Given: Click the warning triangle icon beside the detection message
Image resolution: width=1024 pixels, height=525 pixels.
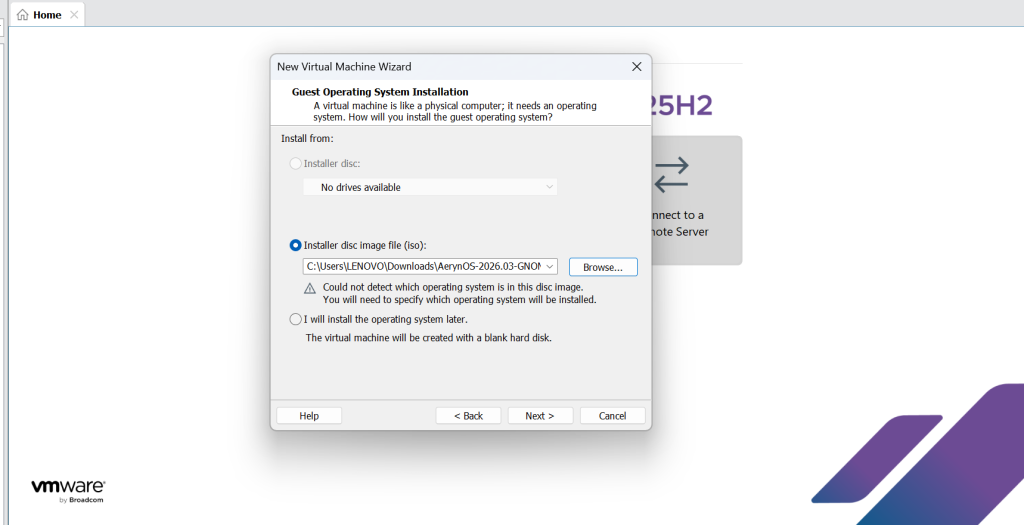Looking at the screenshot, I should click(310, 288).
